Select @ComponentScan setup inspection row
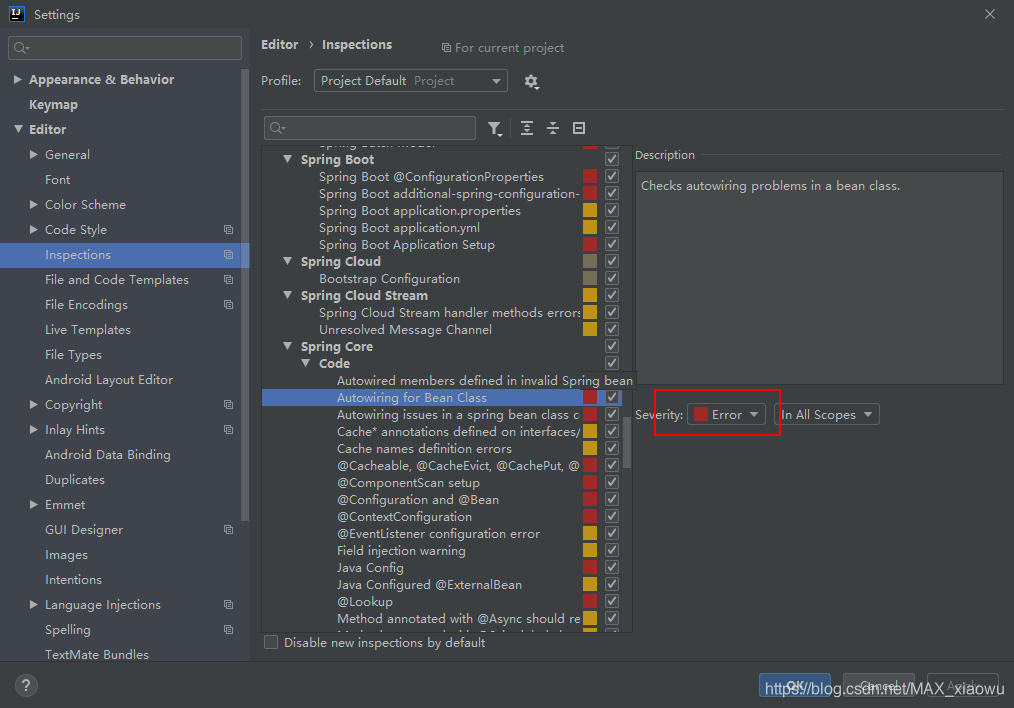The width and height of the screenshot is (1014, 708). (x=408, y=482)
